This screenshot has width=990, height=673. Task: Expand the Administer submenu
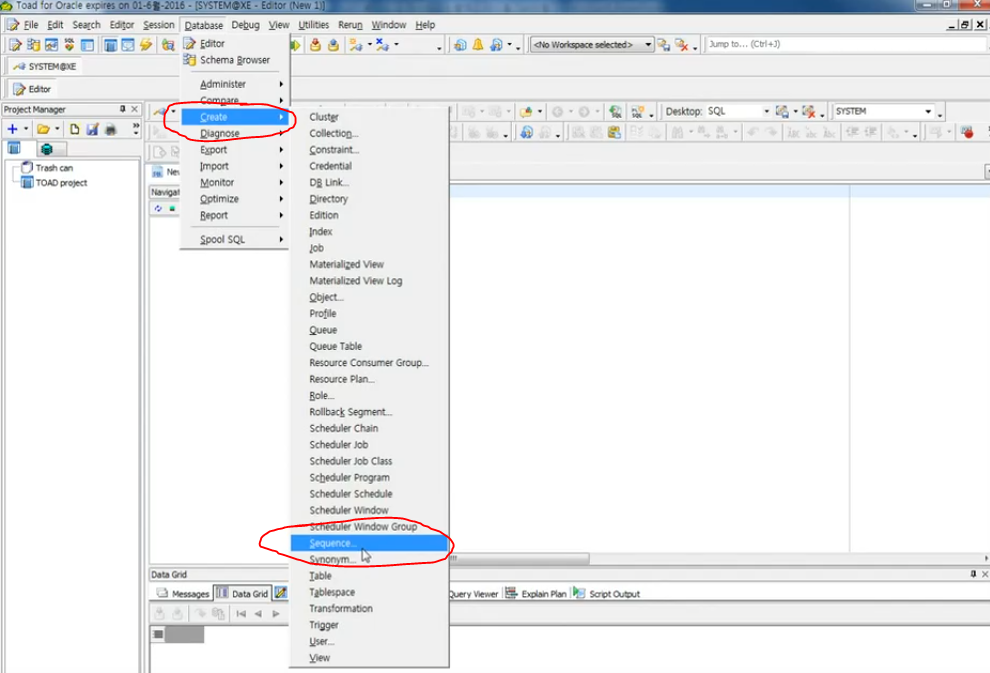pyautogui.click(x=234, y=84)
